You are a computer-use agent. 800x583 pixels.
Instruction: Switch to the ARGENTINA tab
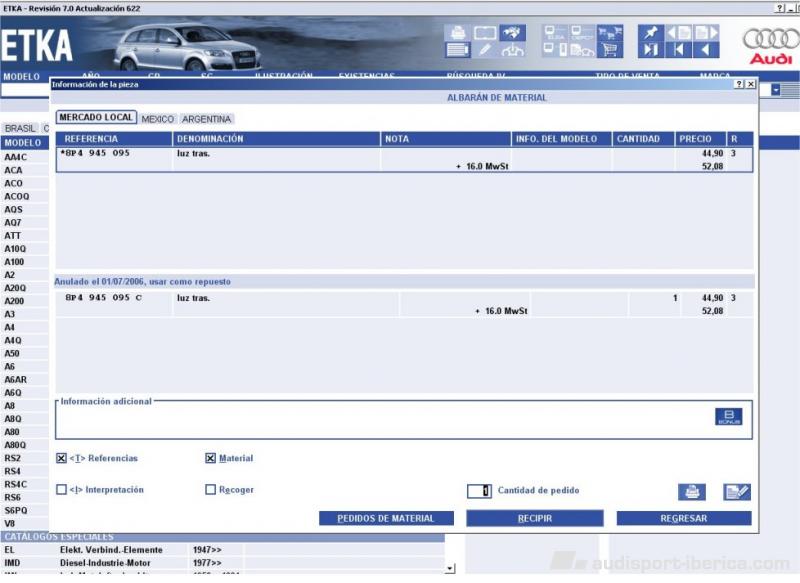[x=206, y=119]
